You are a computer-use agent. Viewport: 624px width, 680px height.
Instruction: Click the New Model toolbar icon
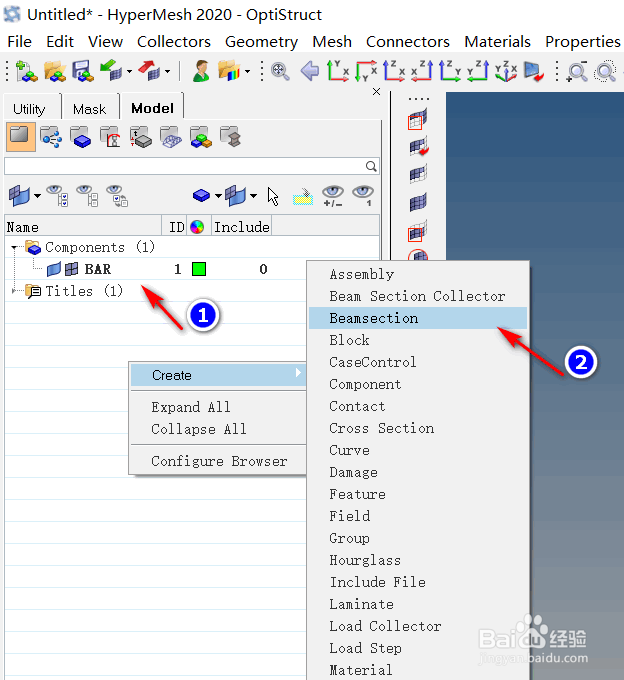[x=26, y=71]
